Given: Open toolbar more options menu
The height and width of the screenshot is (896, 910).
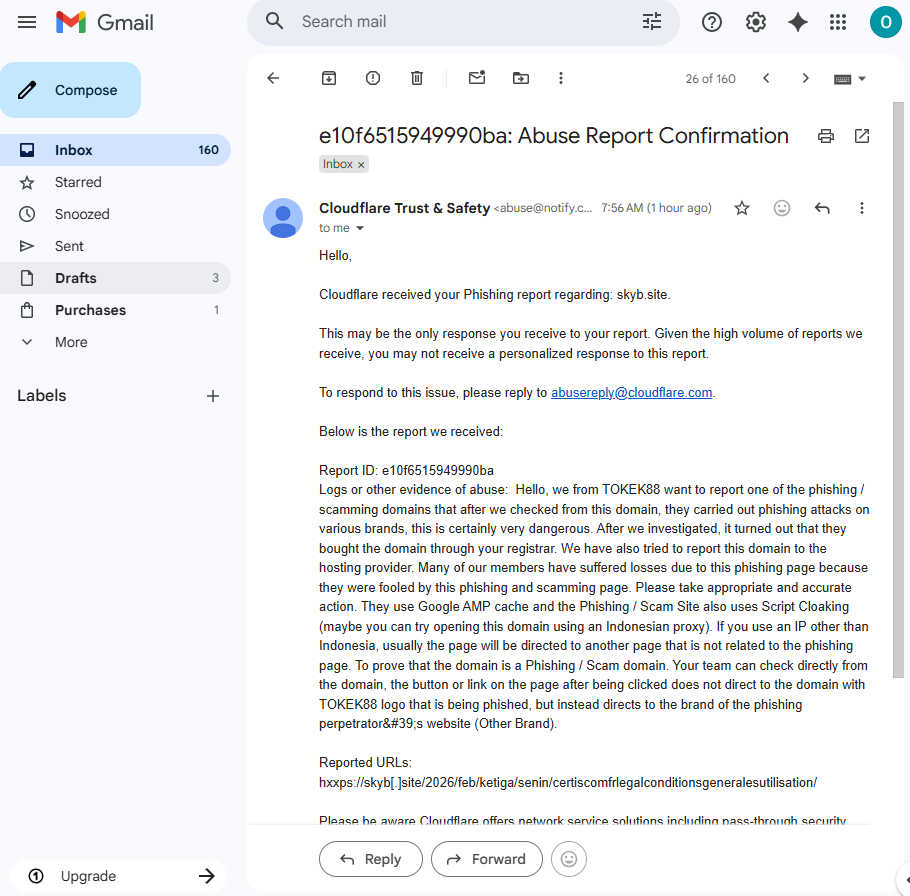Looking at the screenshot, I should coord(561,78).
